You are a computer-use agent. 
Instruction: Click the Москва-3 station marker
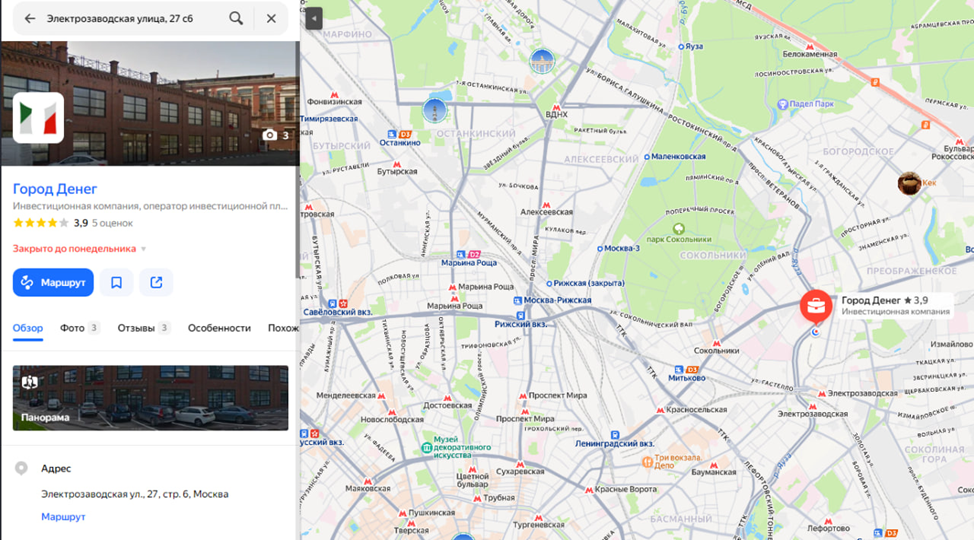599,249
